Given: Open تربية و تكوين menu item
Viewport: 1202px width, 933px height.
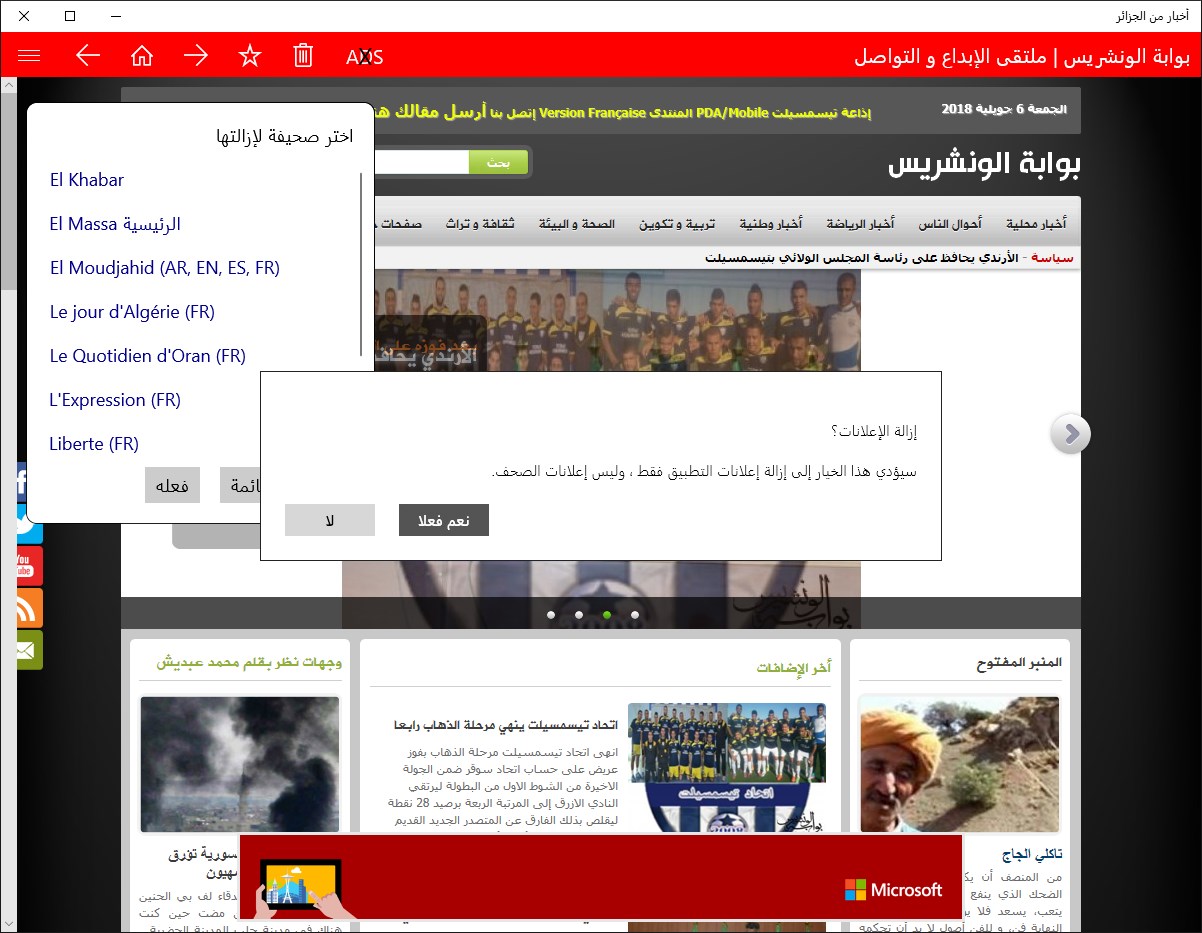Looking at the screenshot, I should click(x=678, y=224).
